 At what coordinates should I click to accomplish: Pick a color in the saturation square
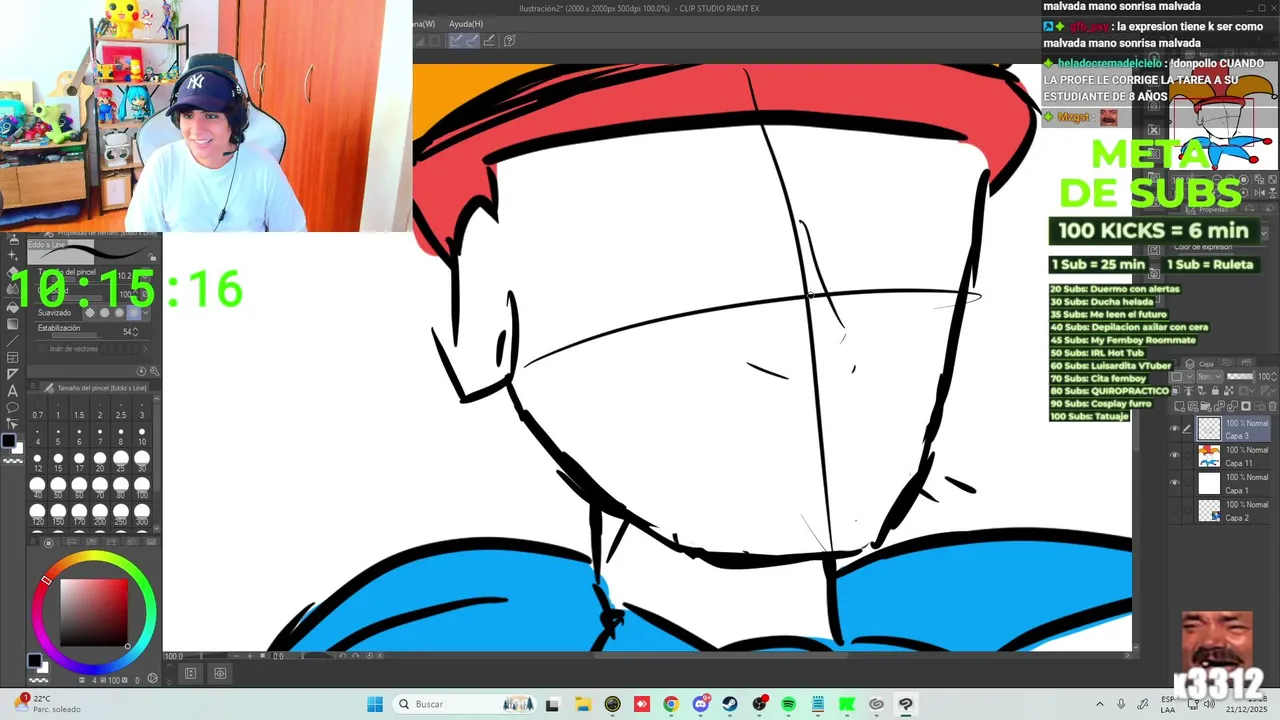(x=93, y=612)
